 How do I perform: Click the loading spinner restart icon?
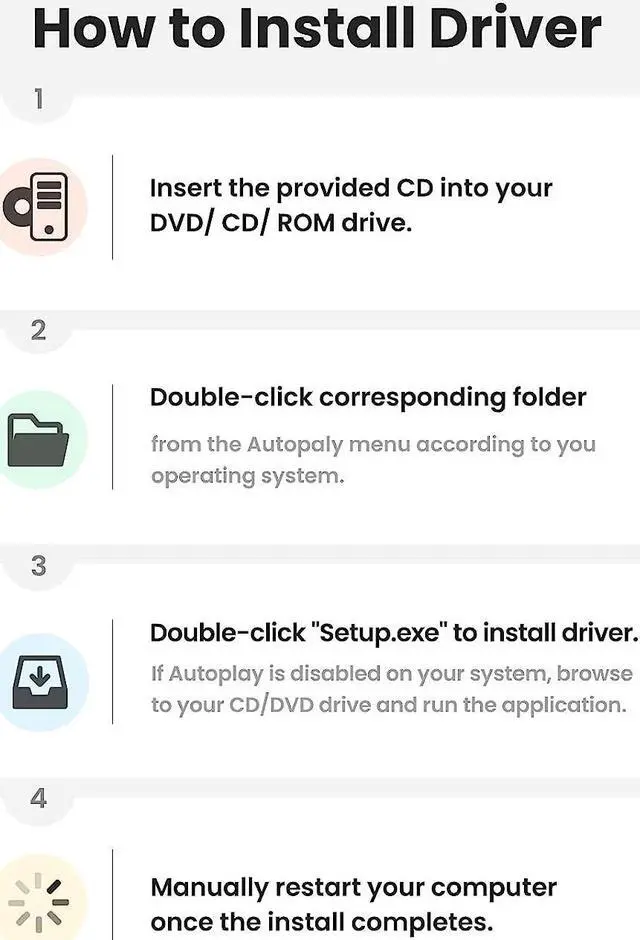(42, 899)
